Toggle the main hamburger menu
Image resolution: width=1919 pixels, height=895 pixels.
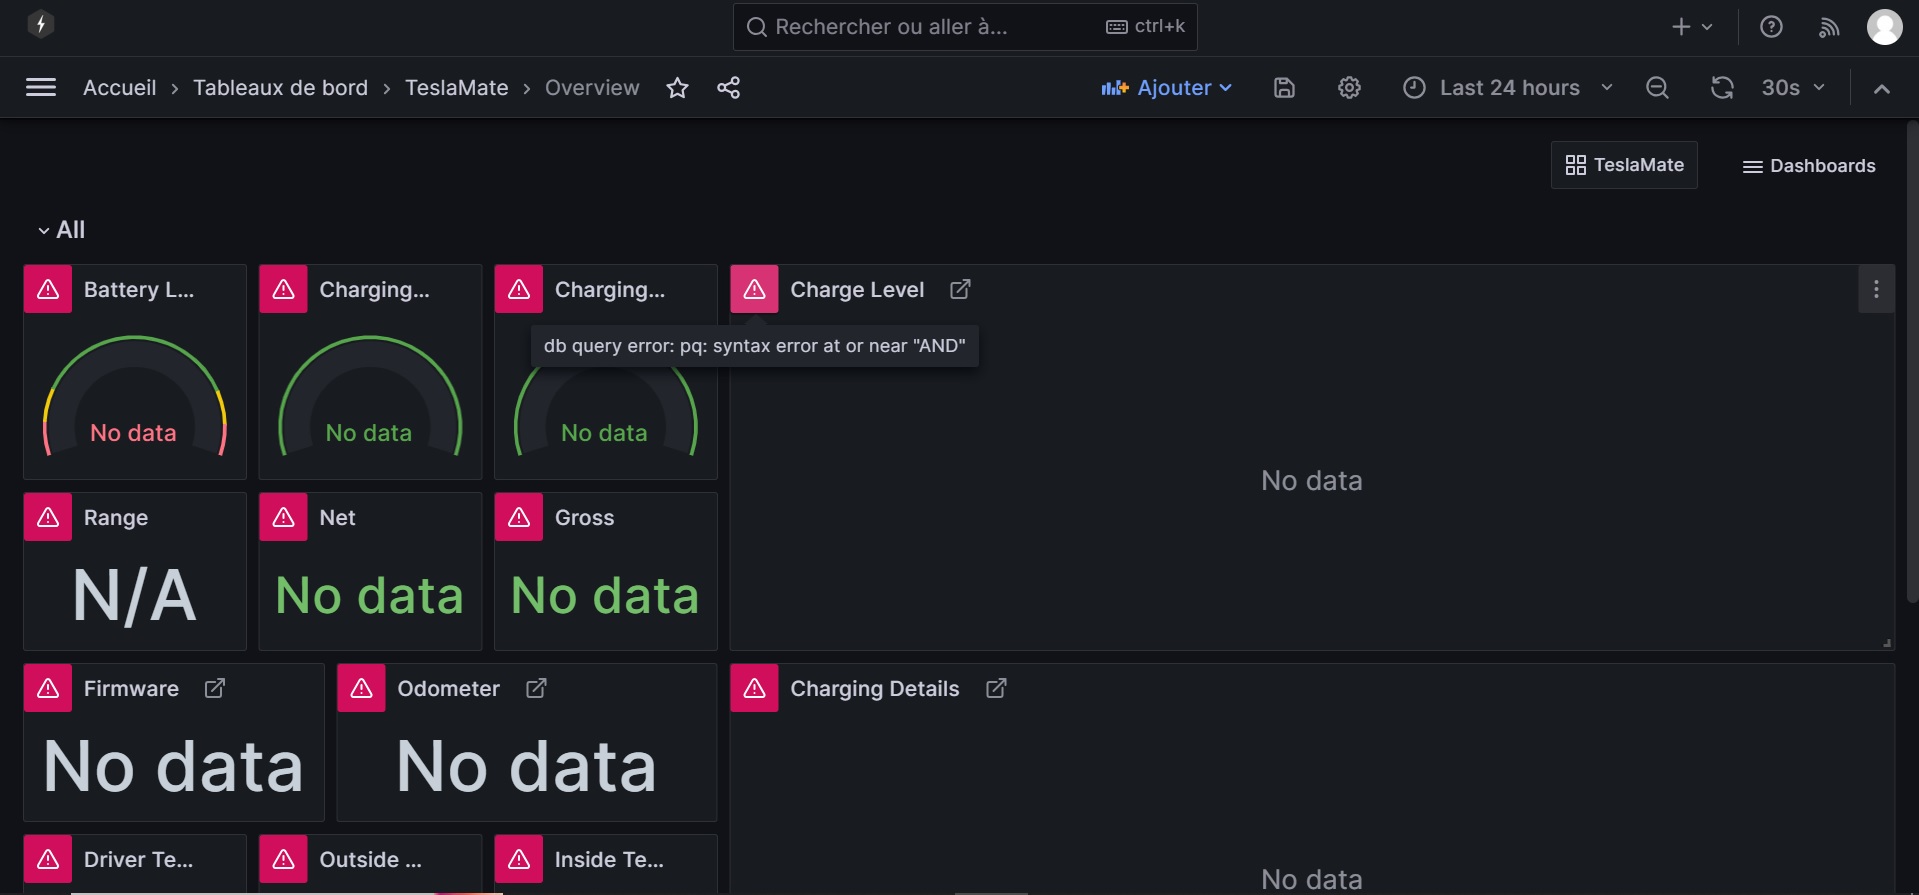pos(41,88)
